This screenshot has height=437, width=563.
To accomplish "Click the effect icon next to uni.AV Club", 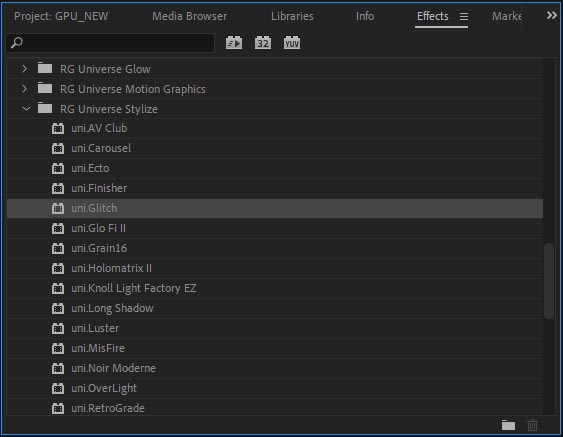I will 58,129.
